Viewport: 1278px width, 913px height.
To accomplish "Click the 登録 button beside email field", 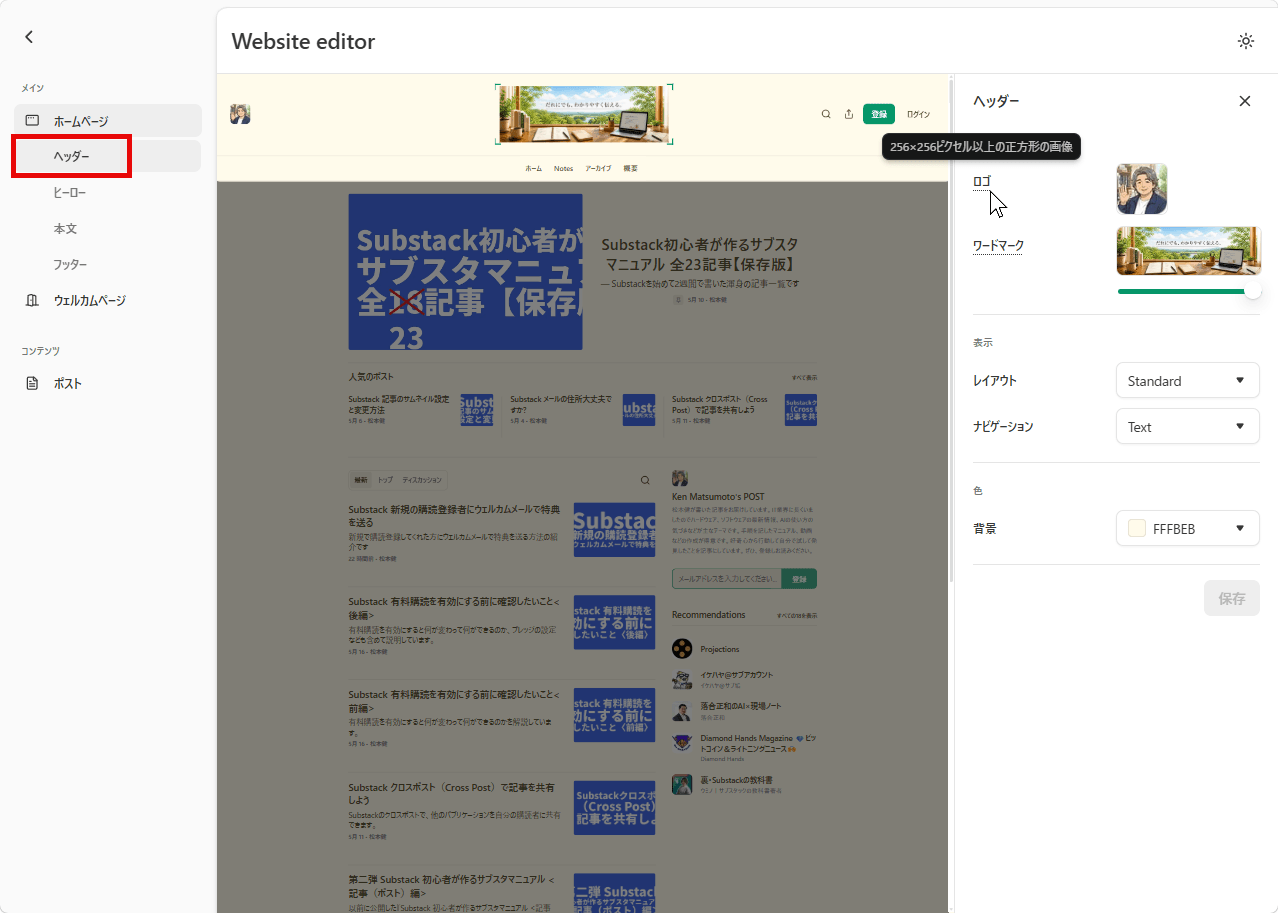I will click(799, 579).
